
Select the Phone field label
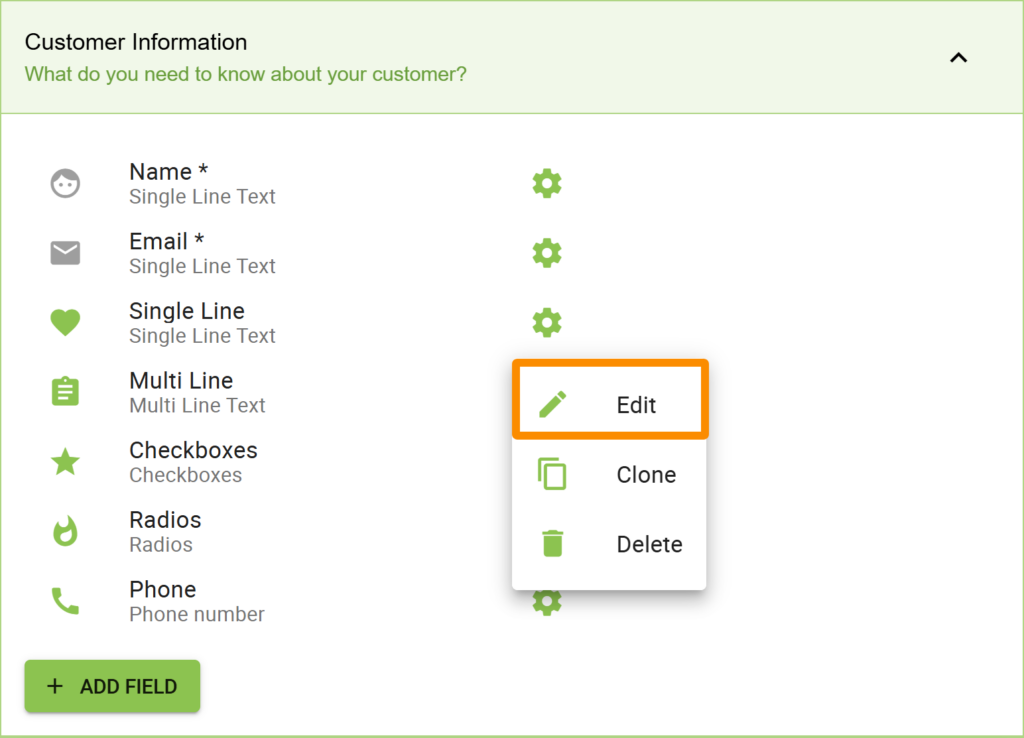tap(163, 589)
